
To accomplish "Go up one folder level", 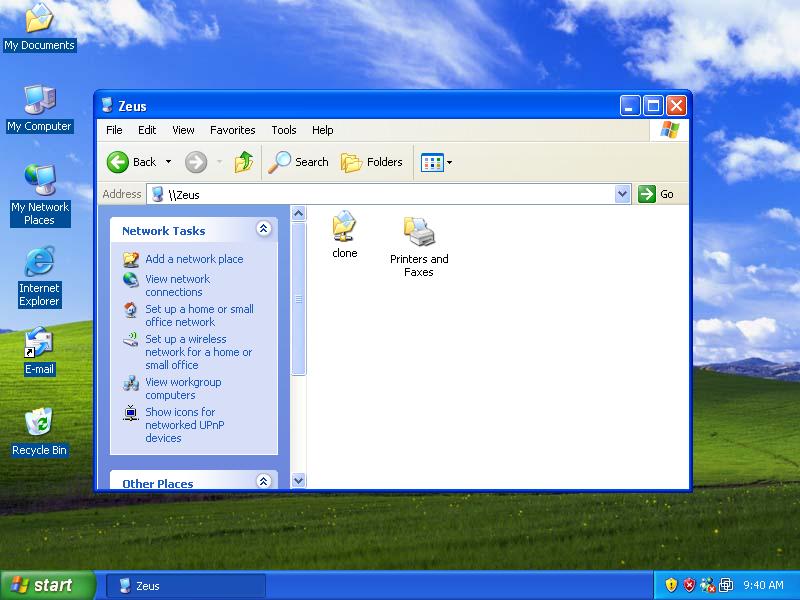I will [244, 162].
